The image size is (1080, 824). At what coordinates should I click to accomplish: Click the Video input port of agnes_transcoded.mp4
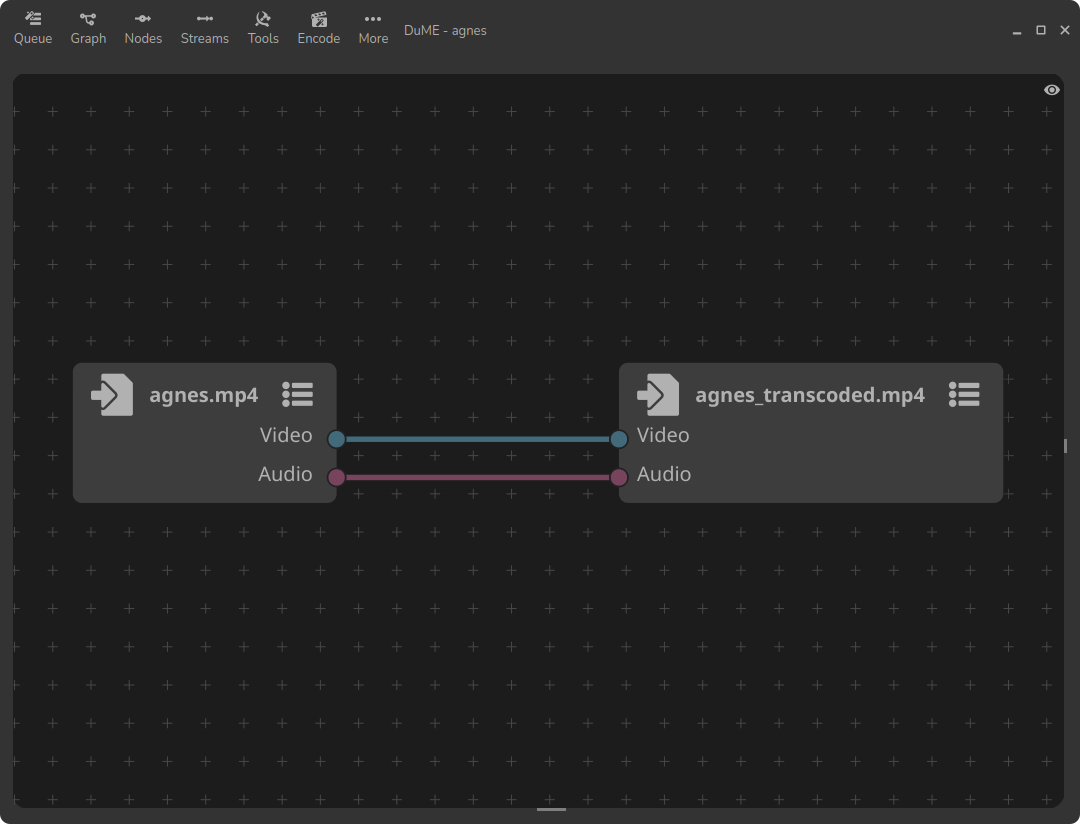click(x=619, y=439)
